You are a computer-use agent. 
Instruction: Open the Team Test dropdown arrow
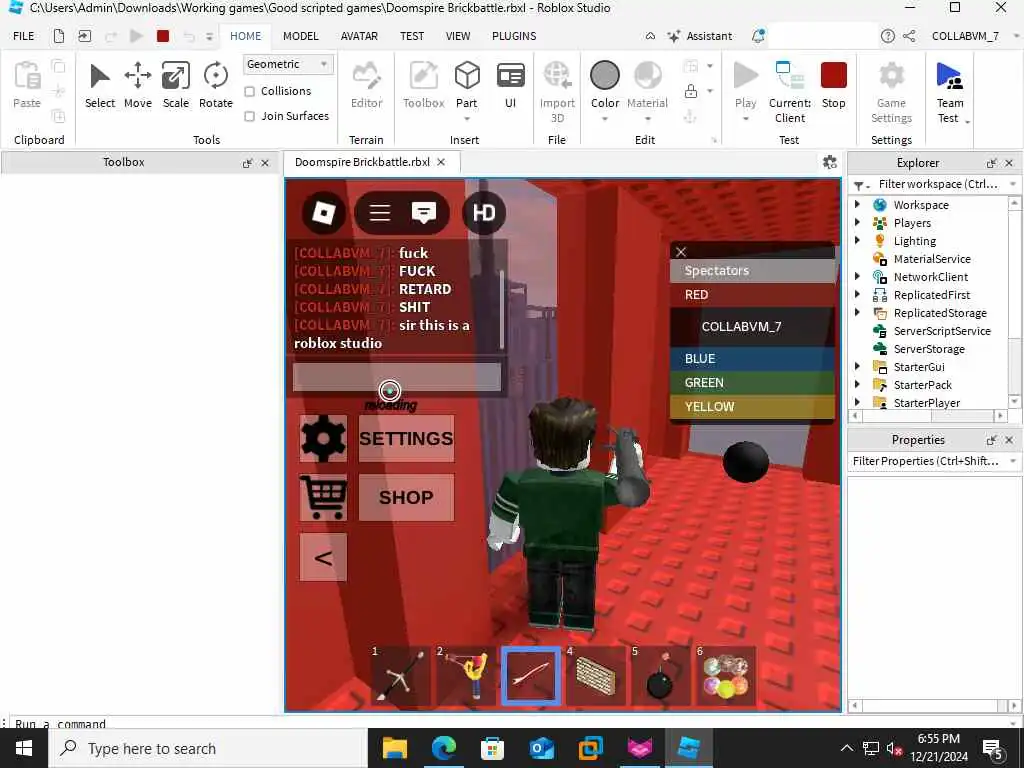point(967,122)
